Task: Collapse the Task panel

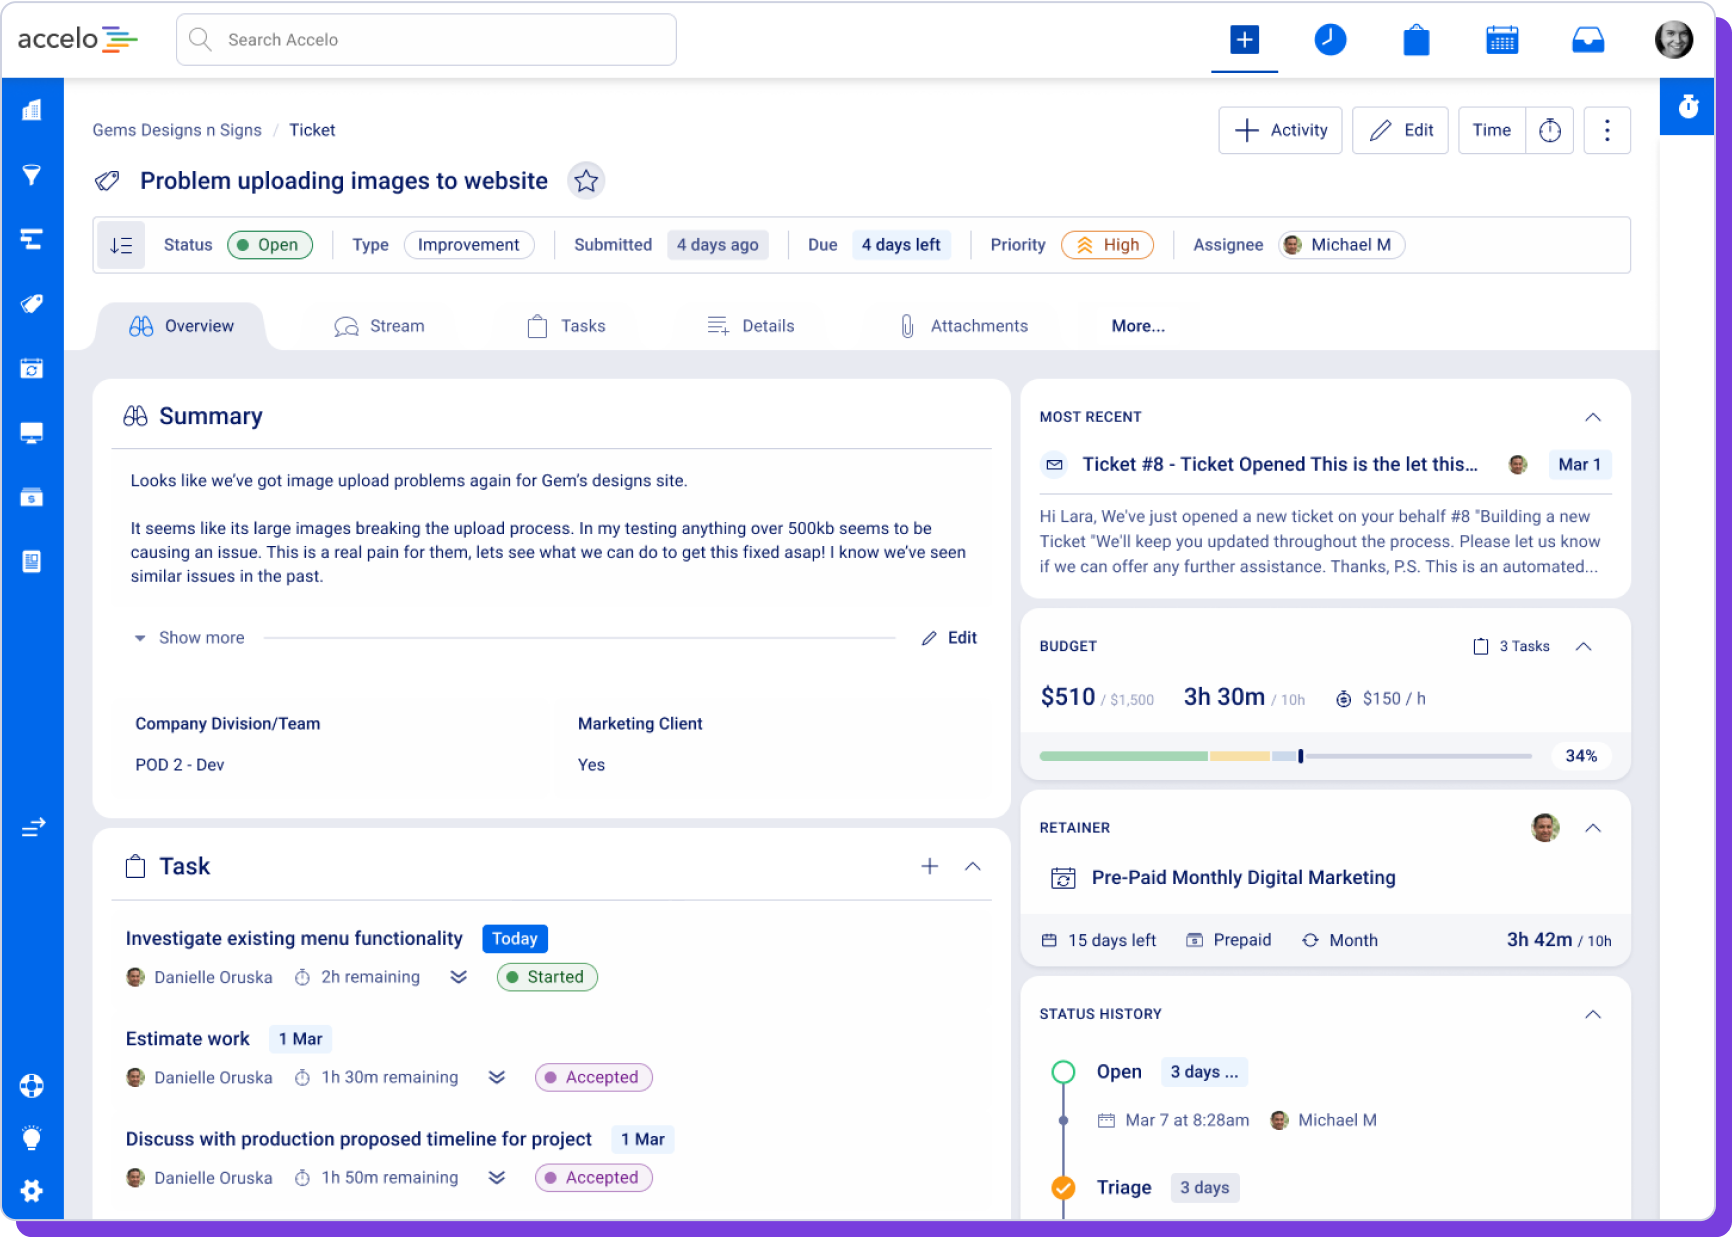Action: click(x=973, y=866)
